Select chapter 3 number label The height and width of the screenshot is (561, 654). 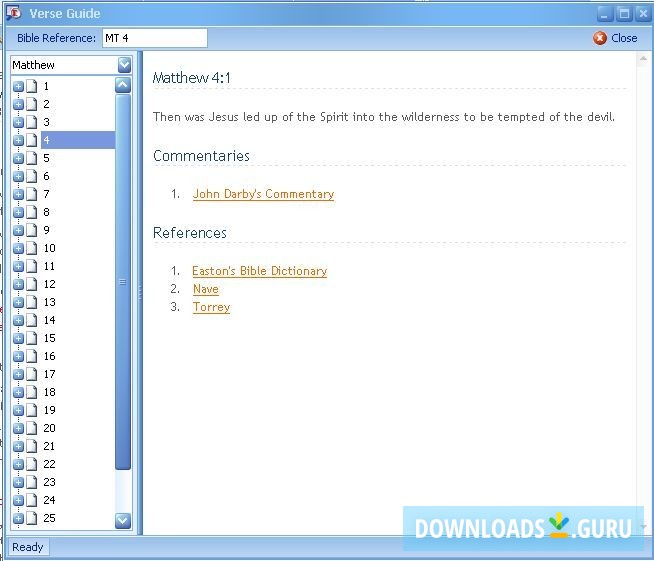point(46,122)
